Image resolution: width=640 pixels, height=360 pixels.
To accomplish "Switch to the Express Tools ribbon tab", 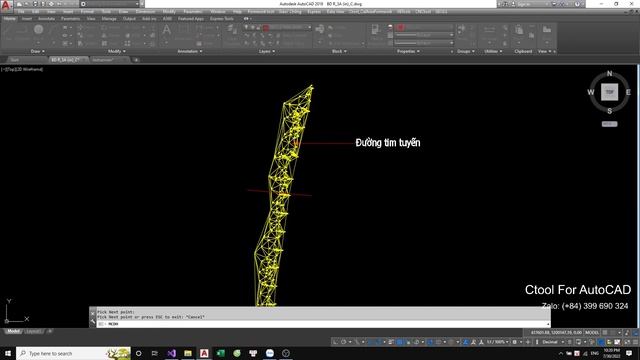I will pos(222,18).
